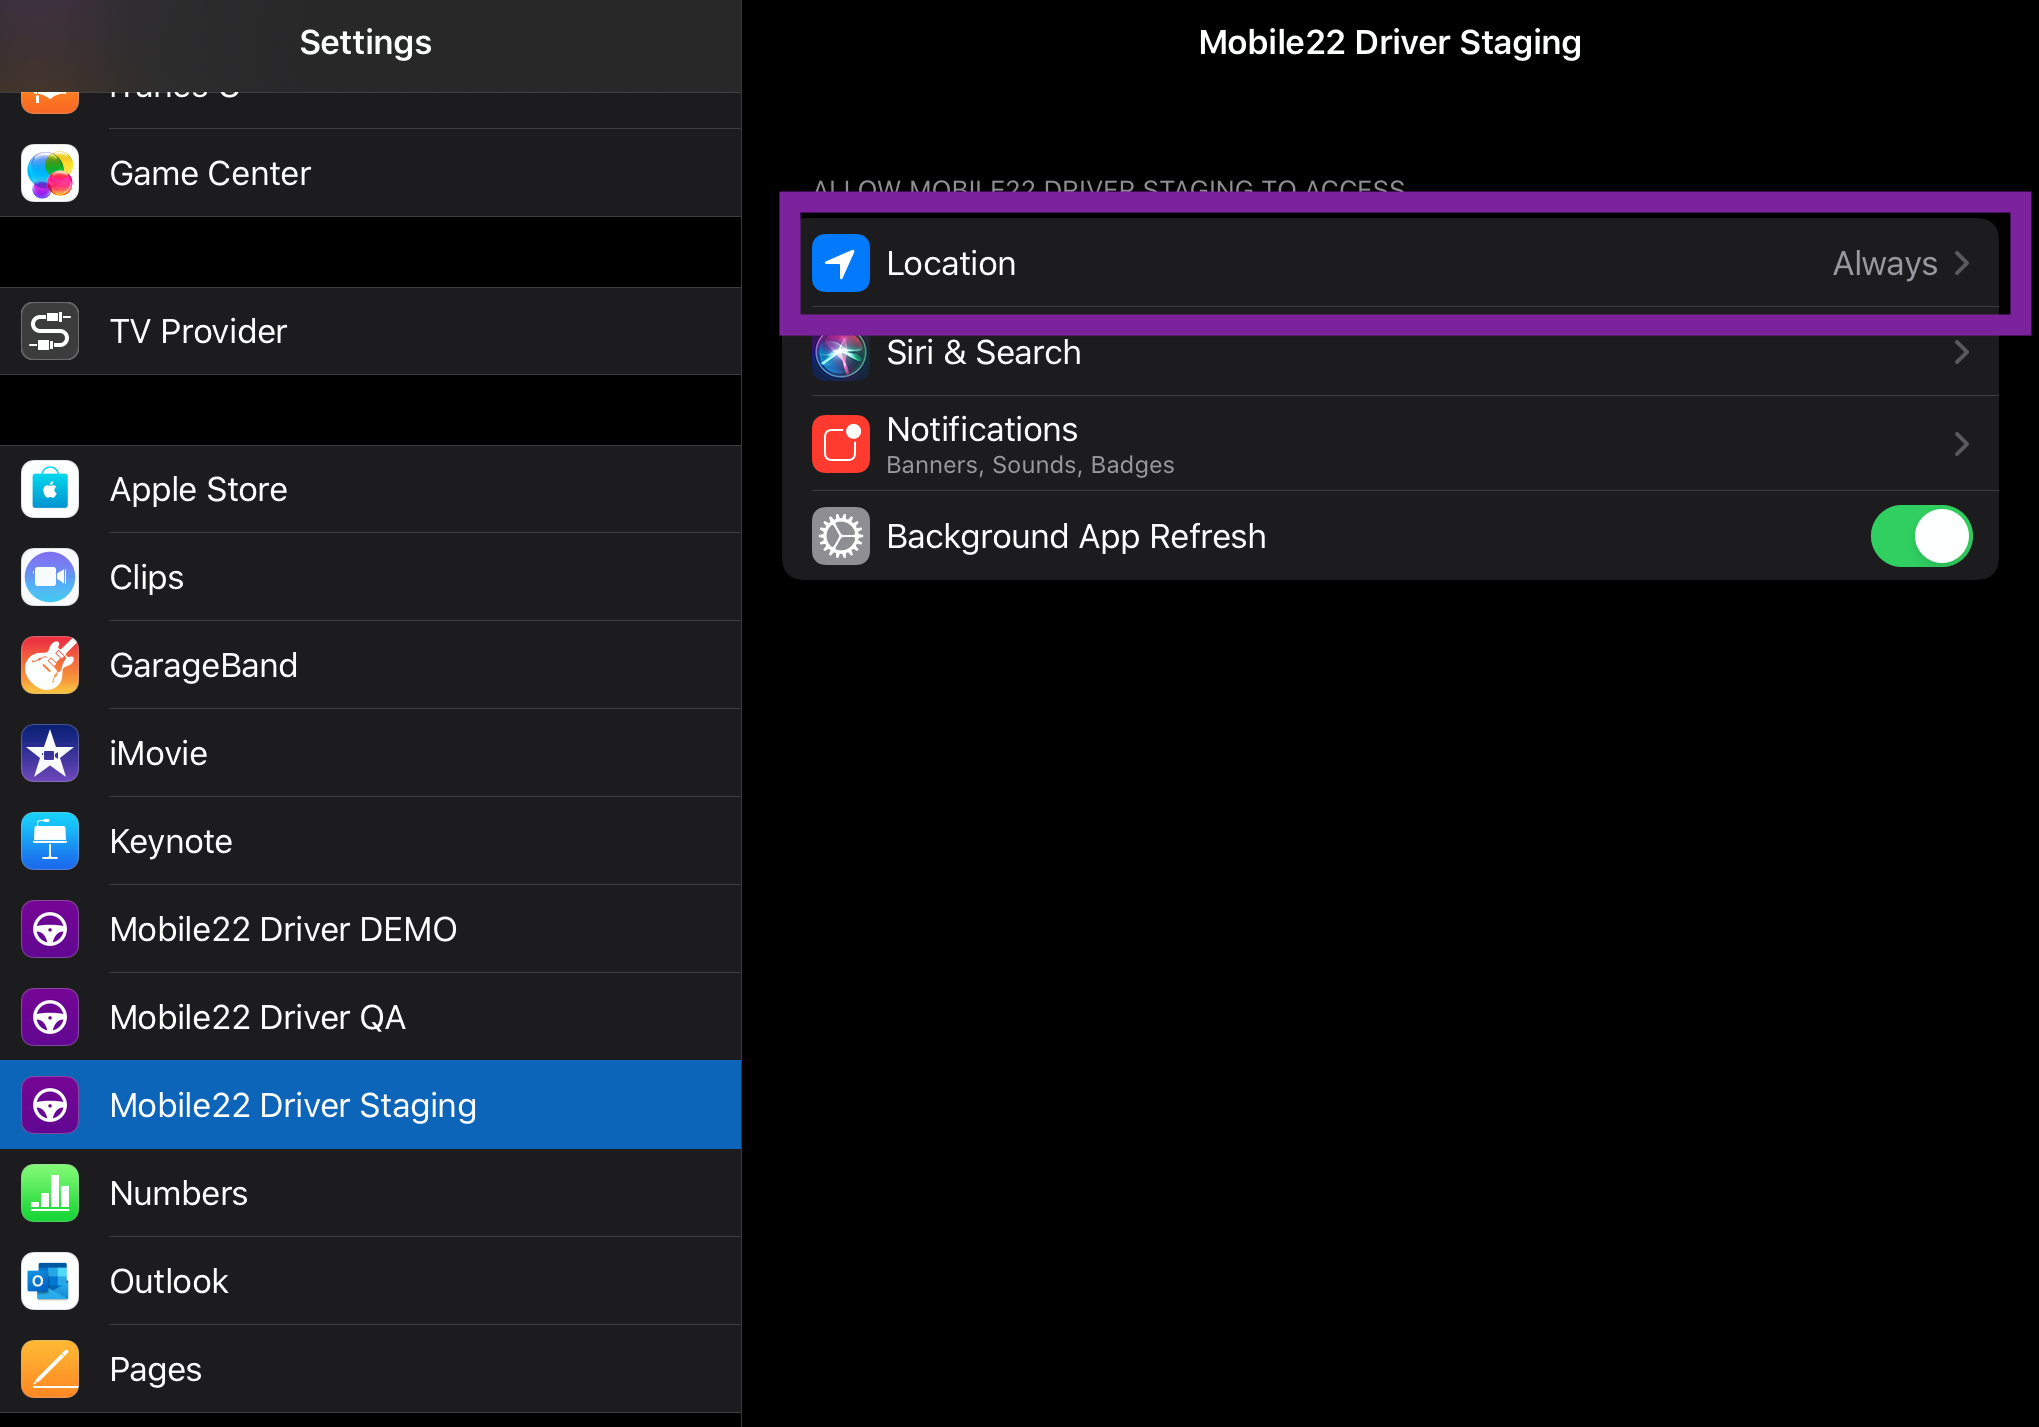This screenshot has height=1427, width=2039.
Task: Tap the TV Provider icon
Action: point(50,331)
